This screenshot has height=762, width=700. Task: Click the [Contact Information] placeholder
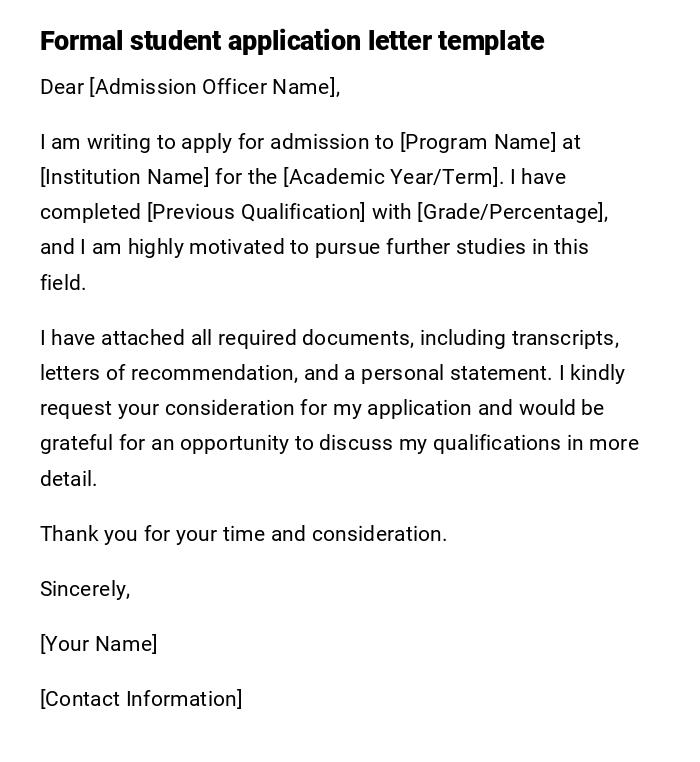point(141,699)
